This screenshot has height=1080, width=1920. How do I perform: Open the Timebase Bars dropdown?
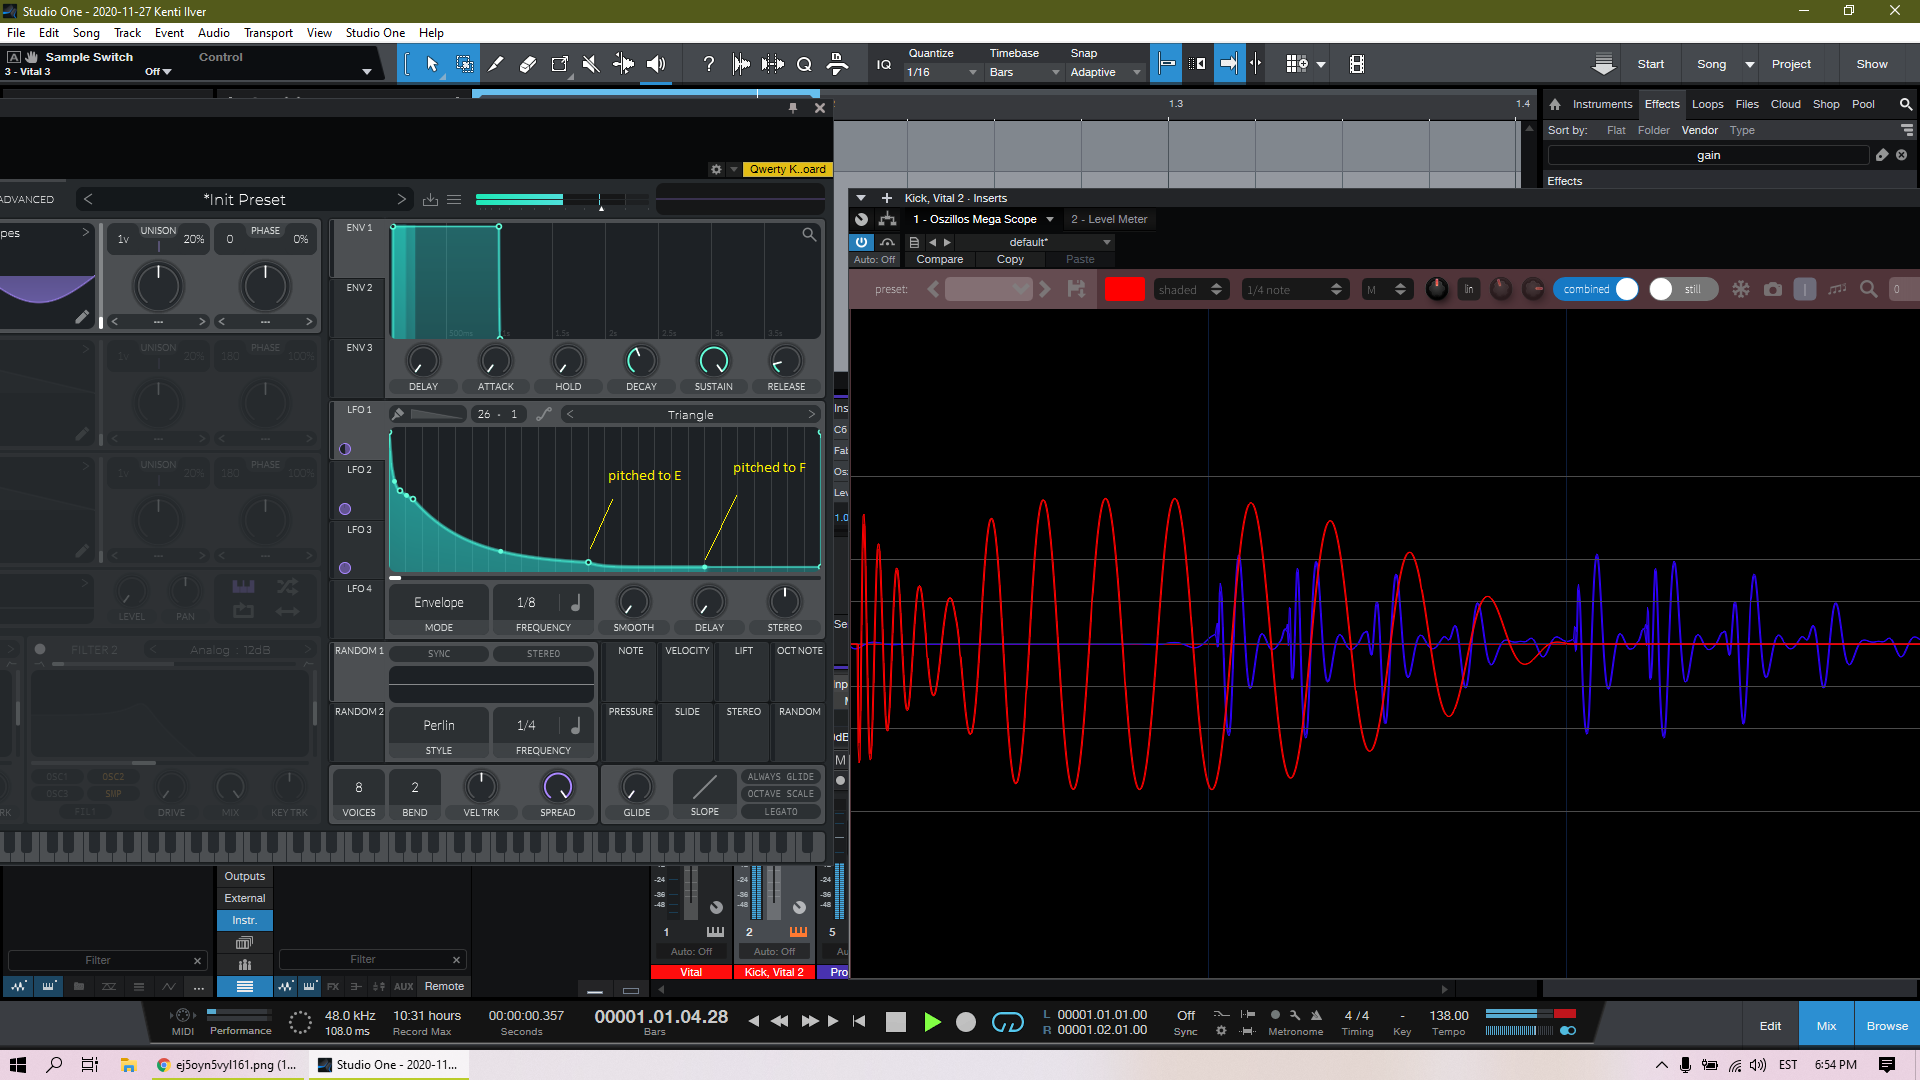click(x=1024, y=72)
